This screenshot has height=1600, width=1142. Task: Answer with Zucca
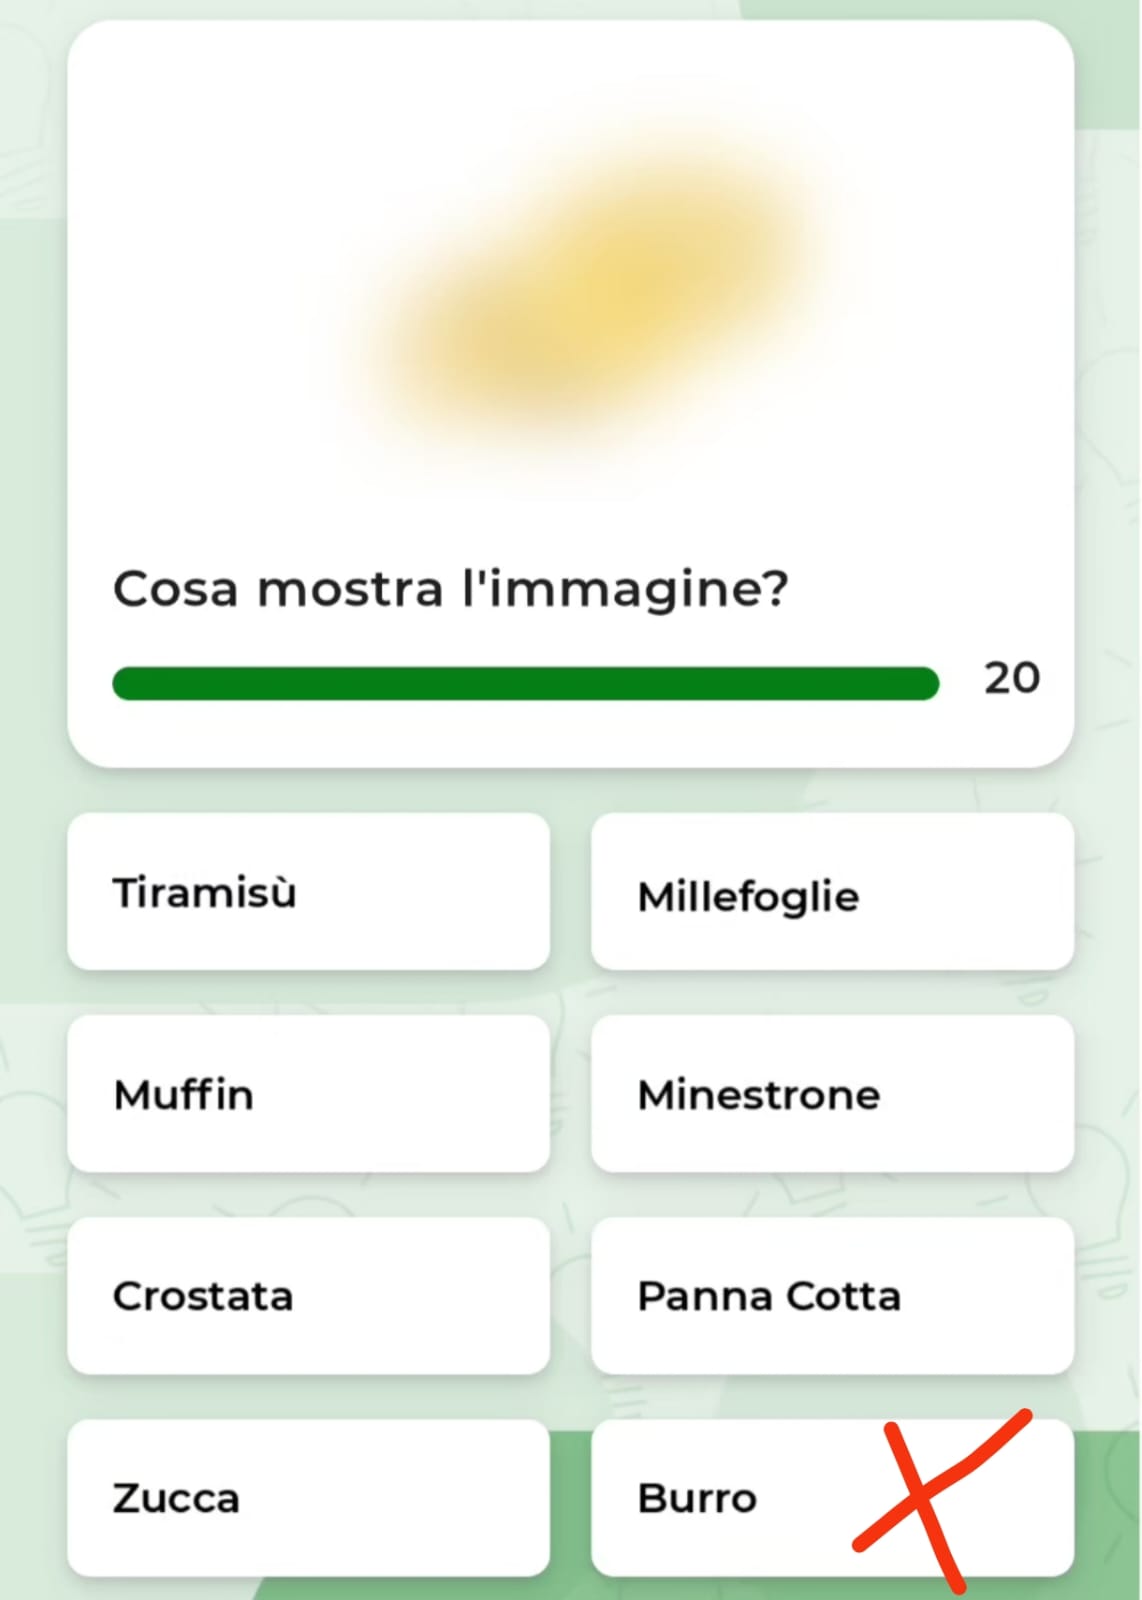pyautogui.click(x=308, y=1498)
